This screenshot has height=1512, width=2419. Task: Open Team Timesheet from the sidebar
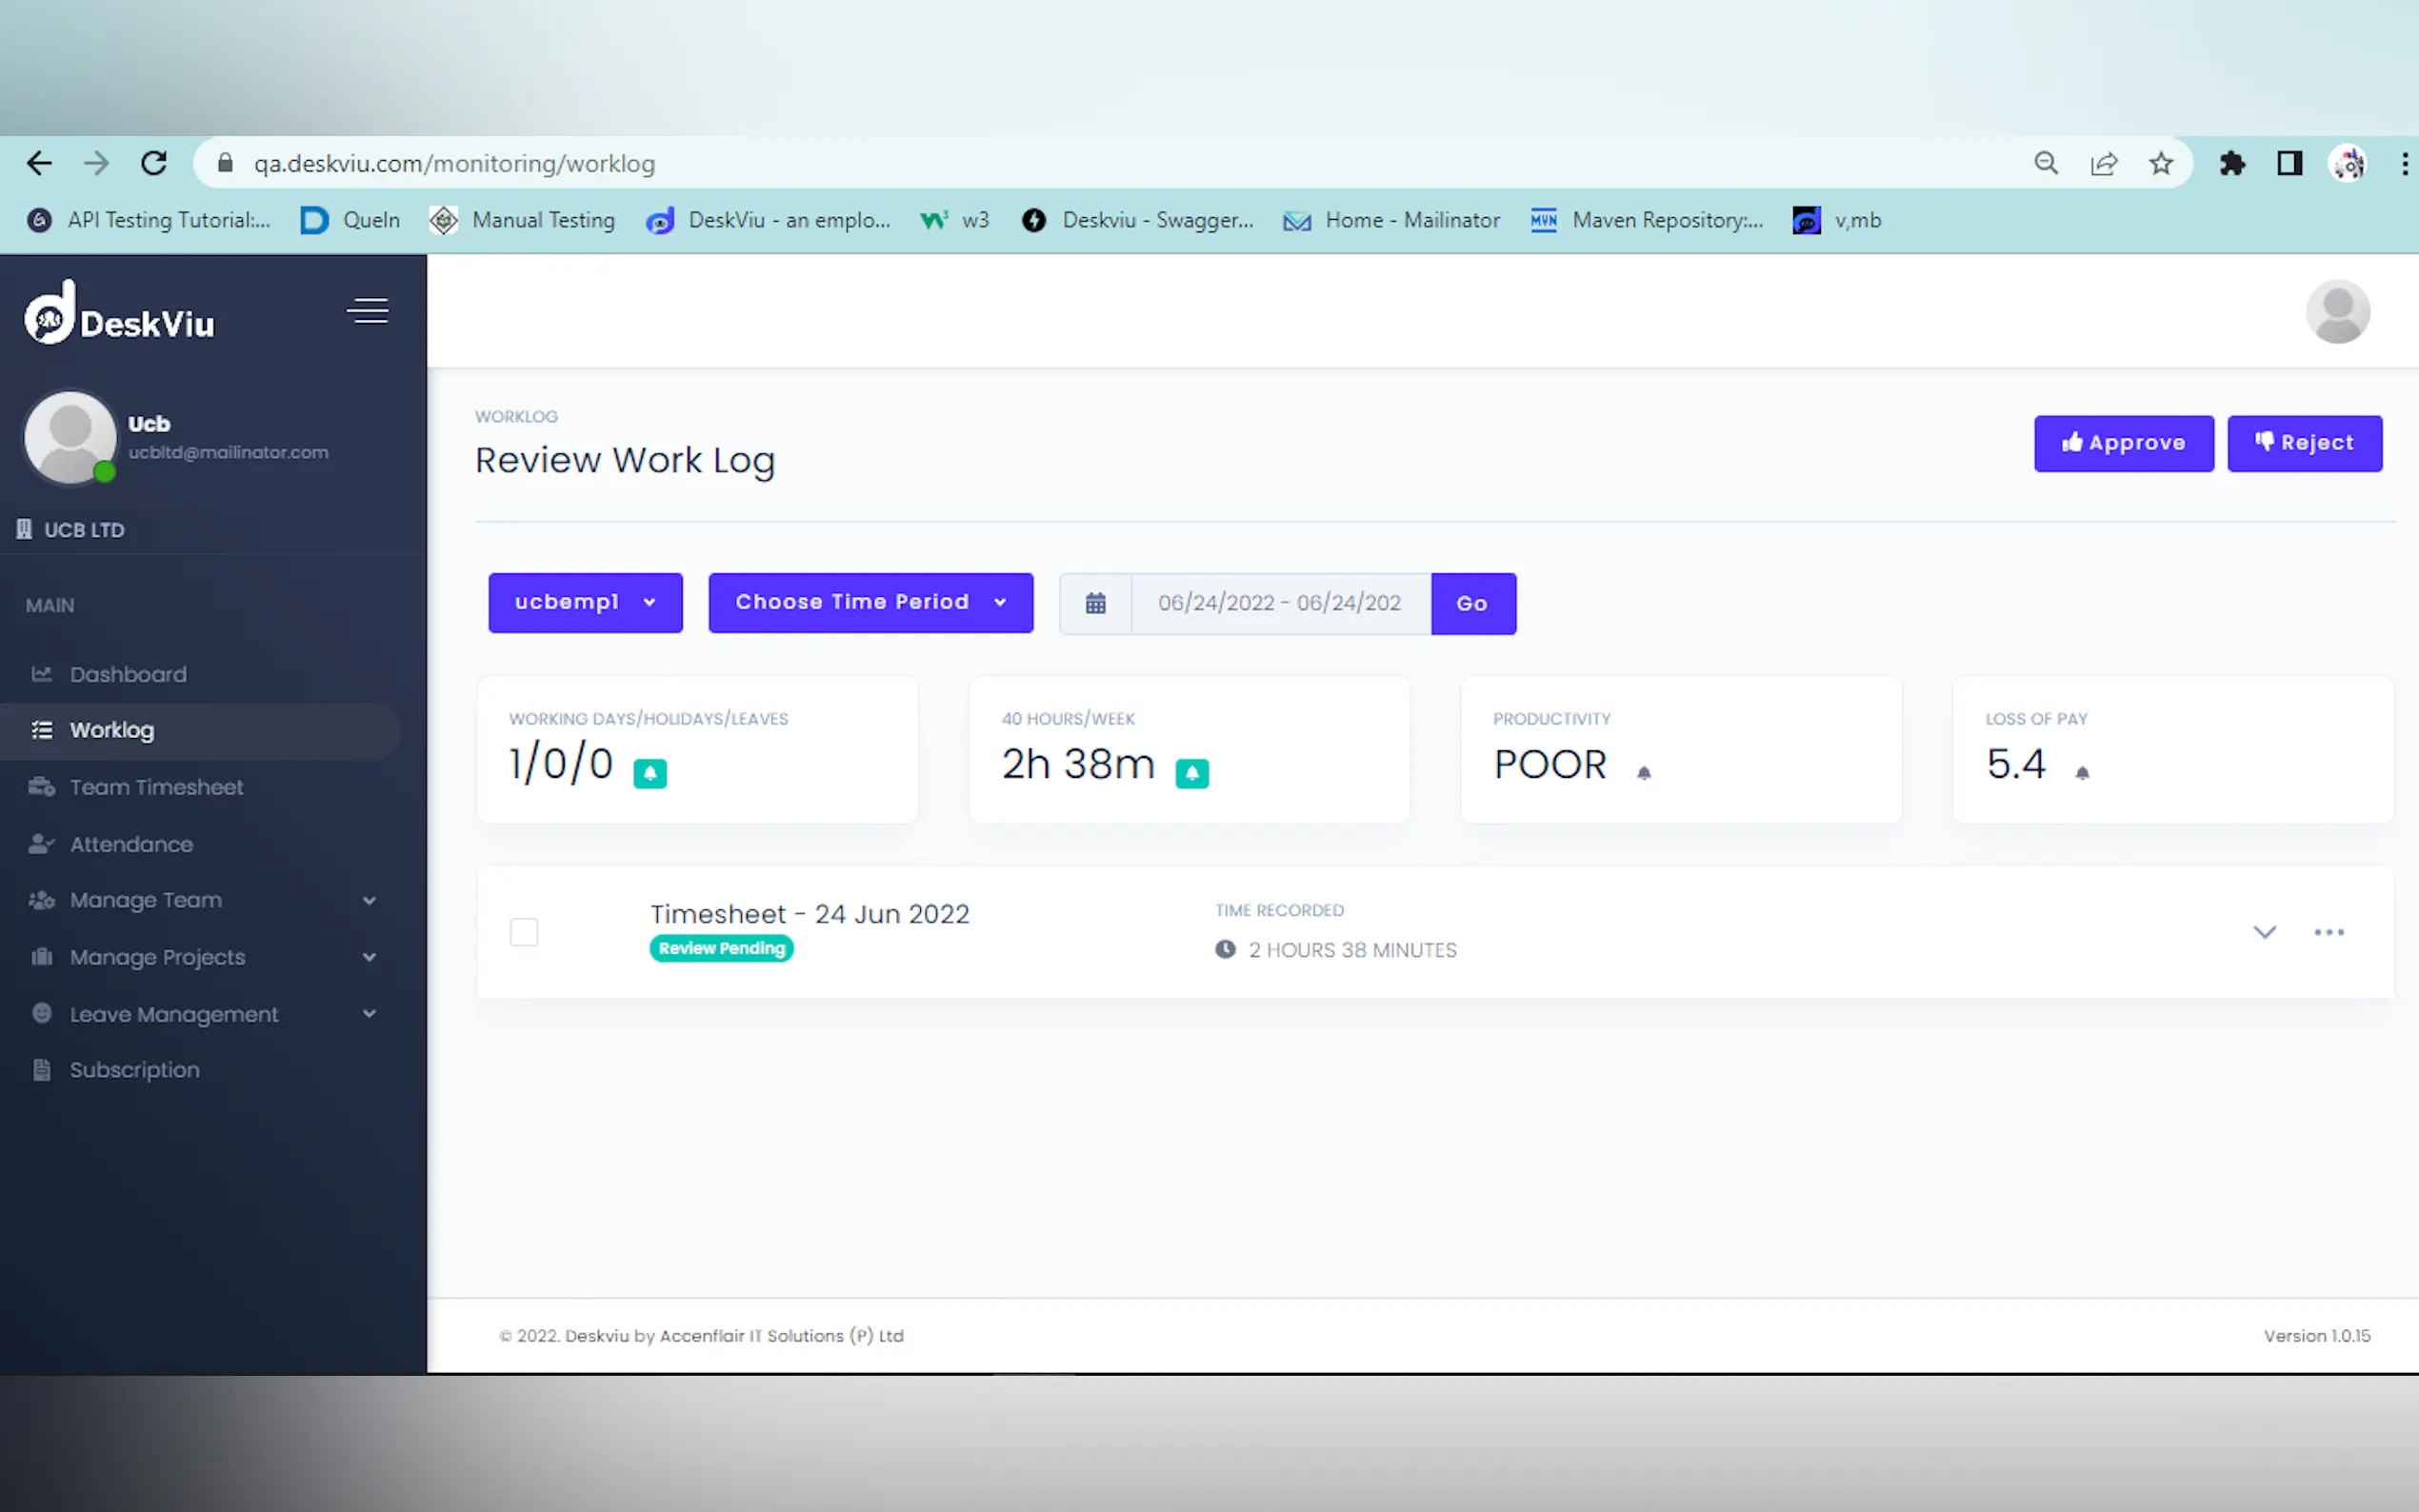coord(156,787)
